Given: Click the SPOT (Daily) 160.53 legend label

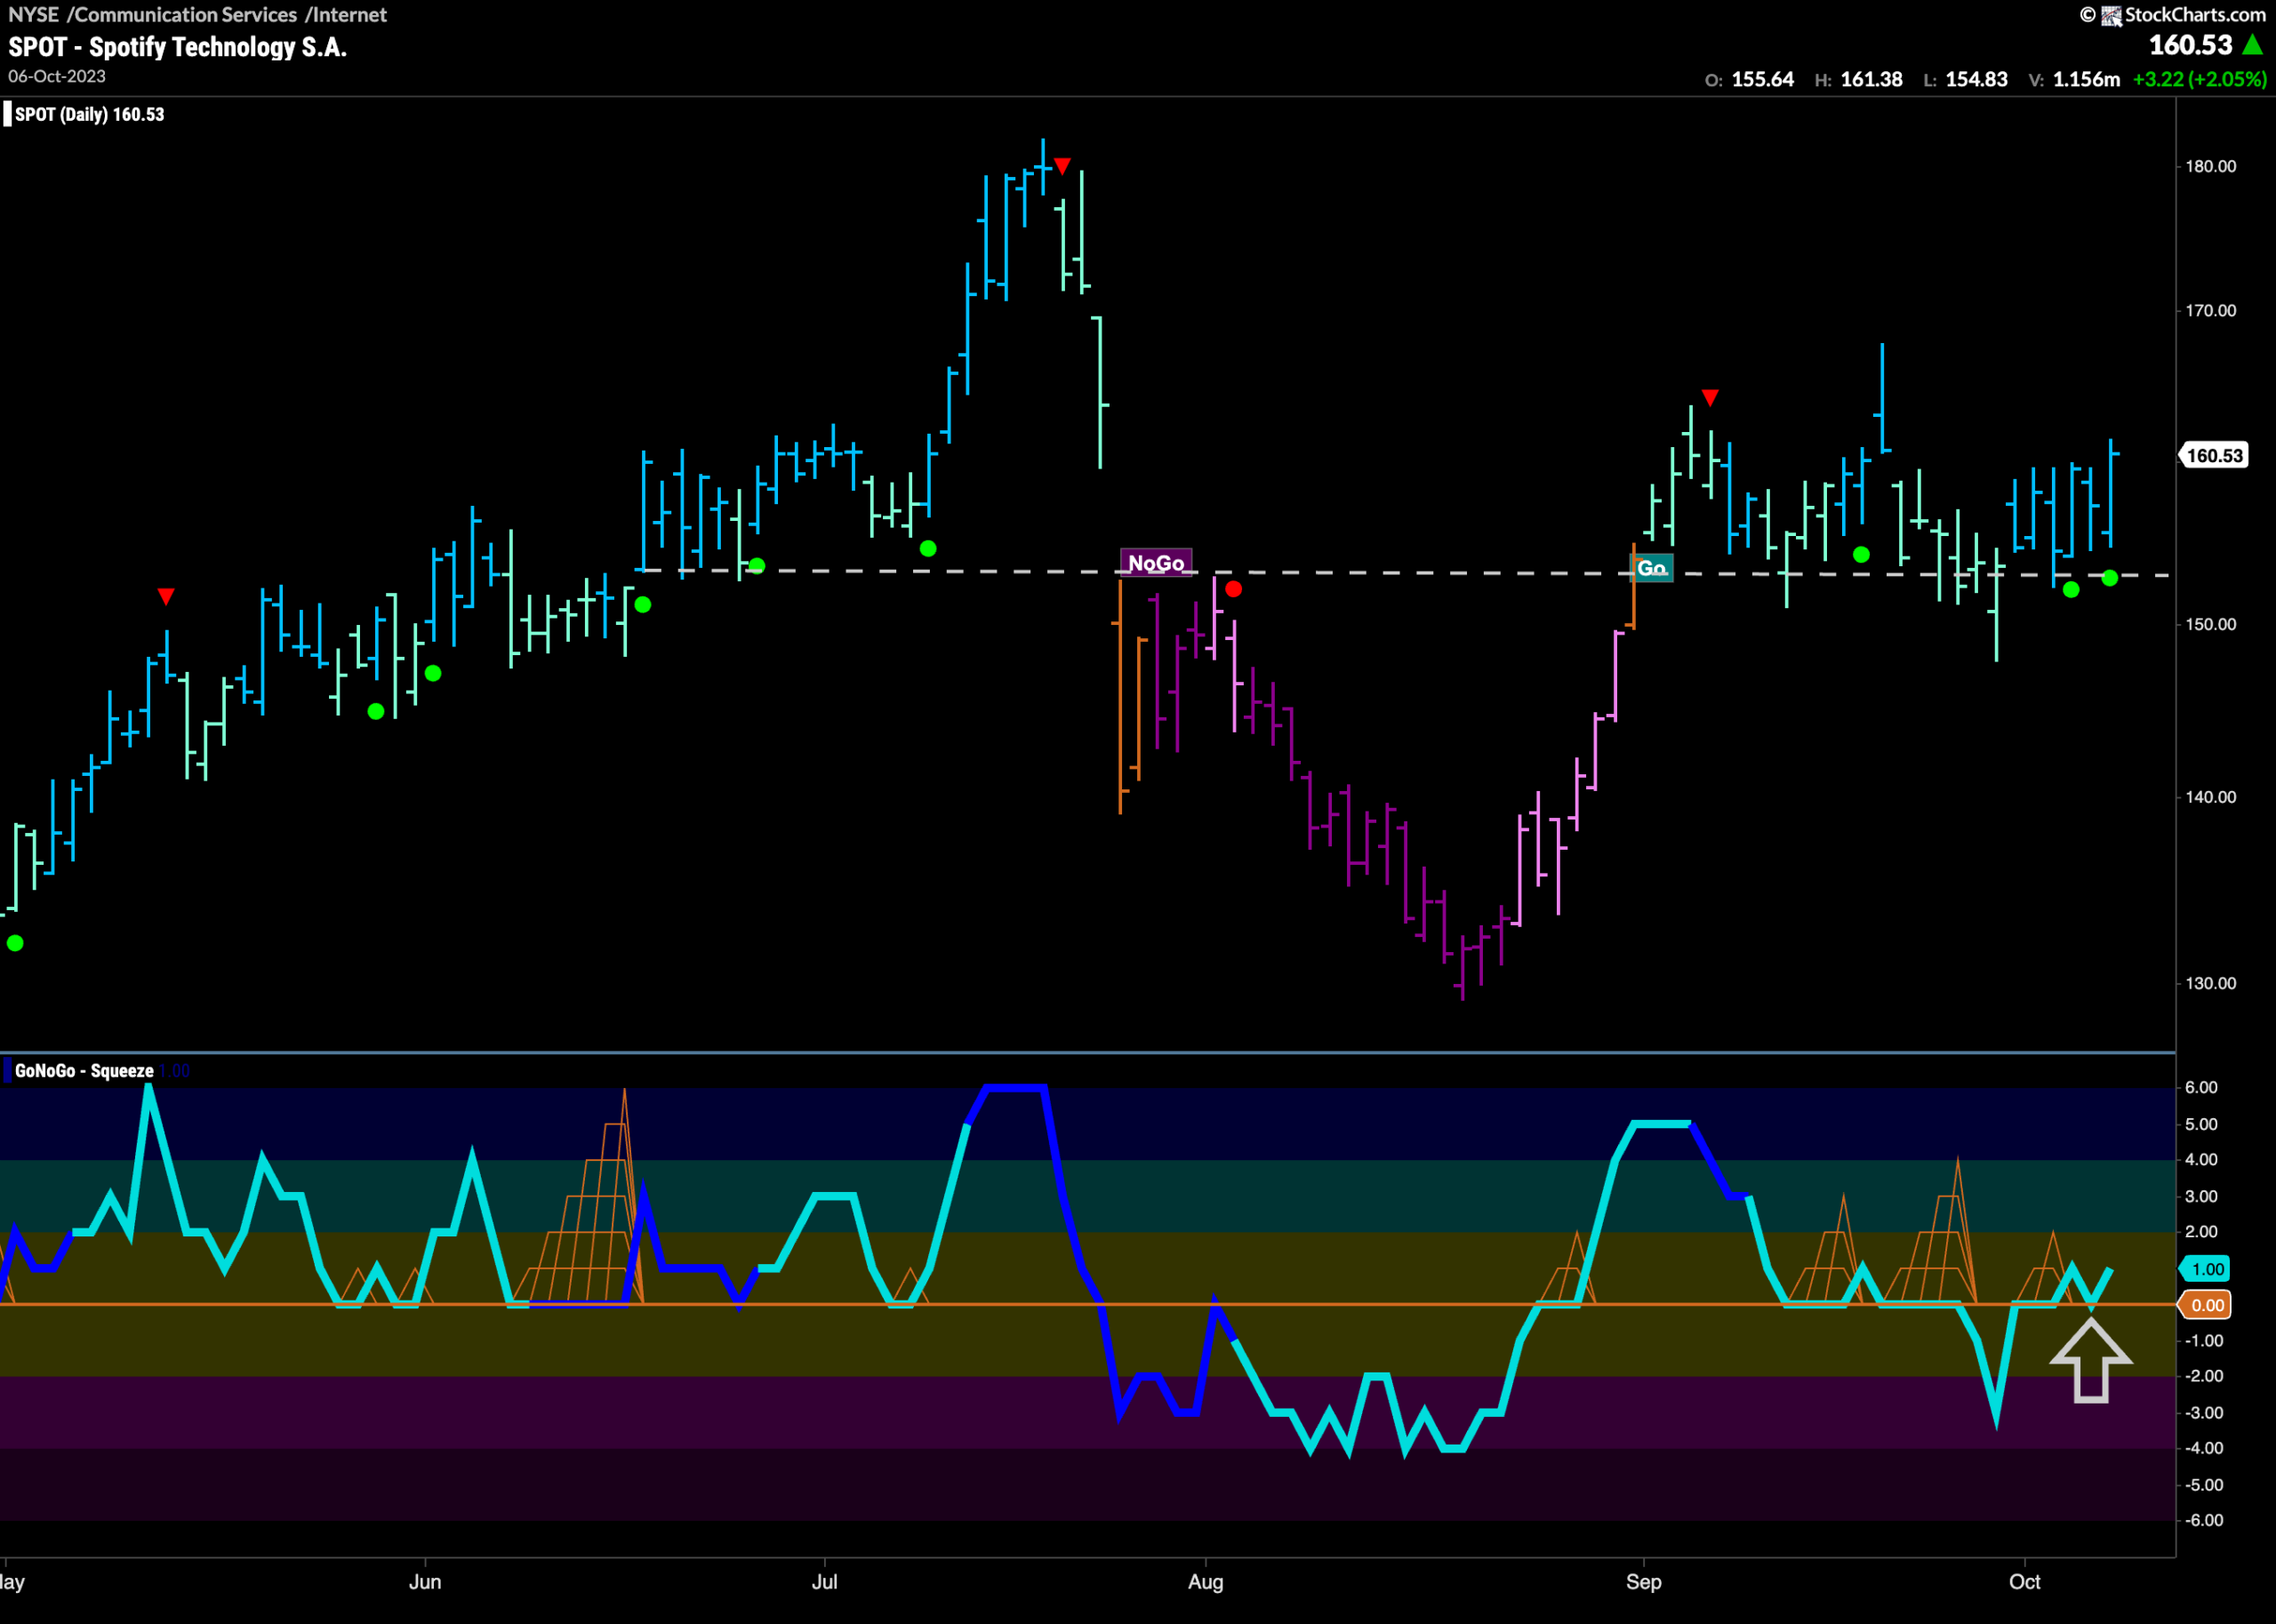Looking at the screenshot, I should pyautogui.click(x=89, y=114).
